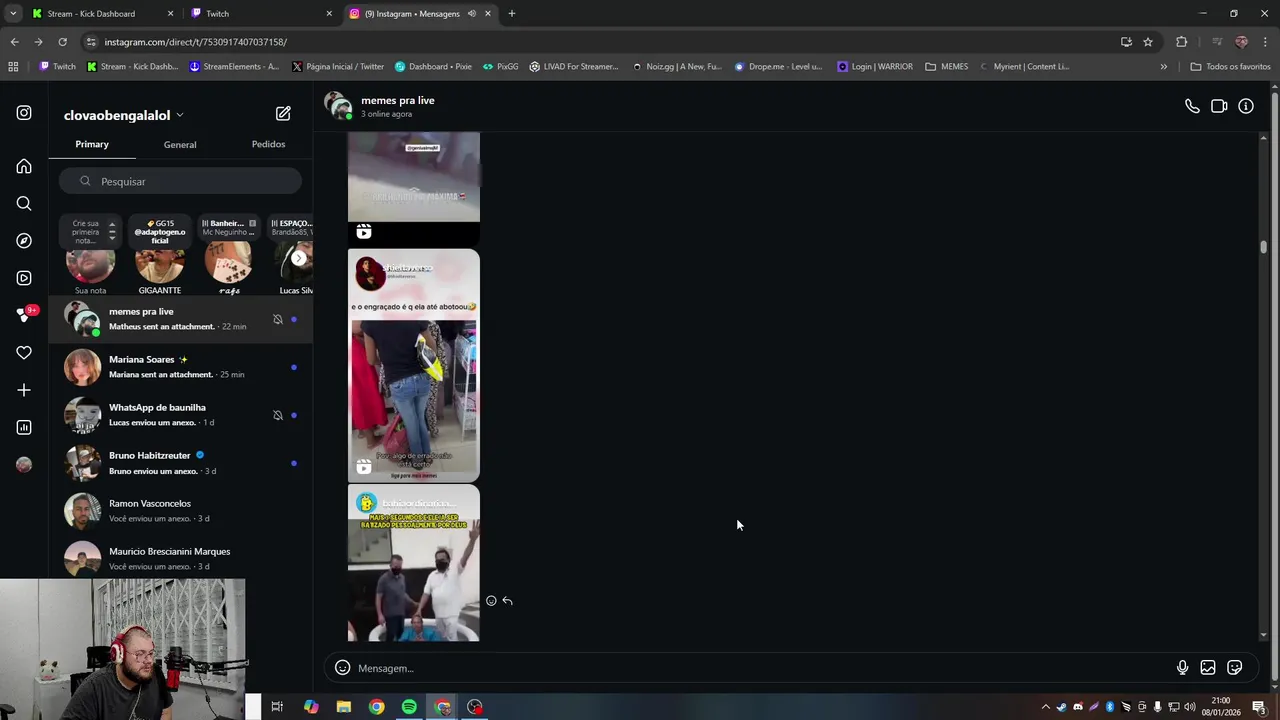1280x720 pixels.
Task: Open the Chrome tab search dropdown arrow
Action: [13, 14]
